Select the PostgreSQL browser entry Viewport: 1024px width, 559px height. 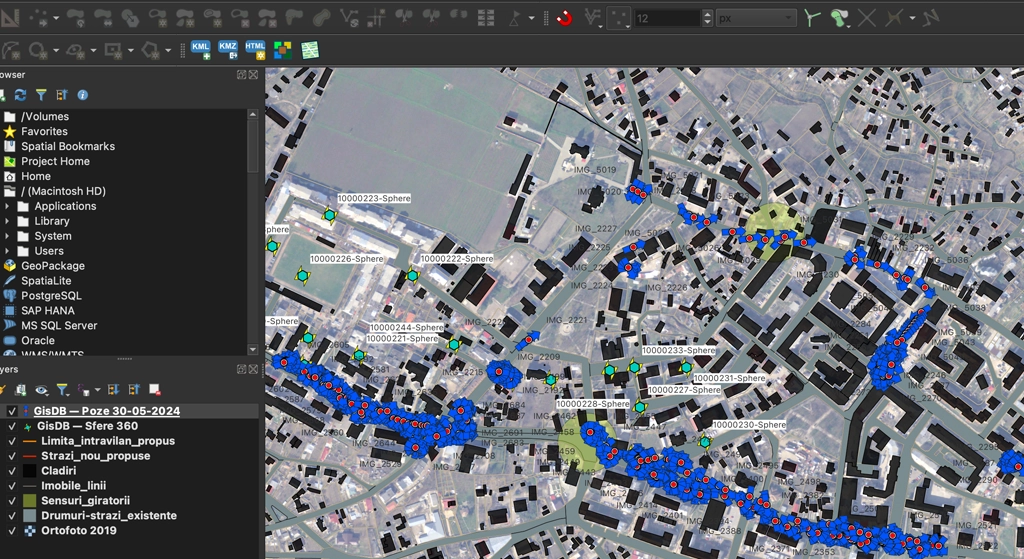tap(51, 296)
